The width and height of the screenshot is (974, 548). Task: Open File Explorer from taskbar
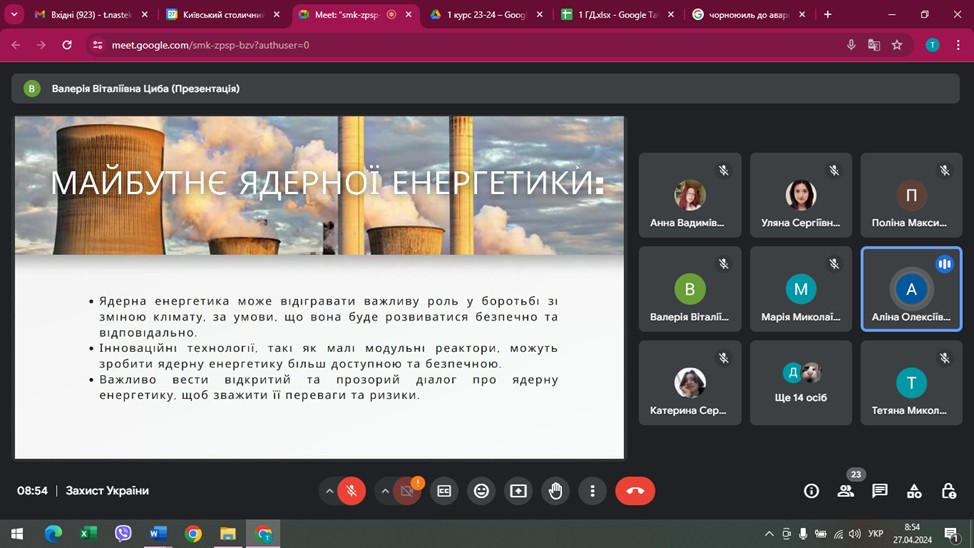coord(228,534)
